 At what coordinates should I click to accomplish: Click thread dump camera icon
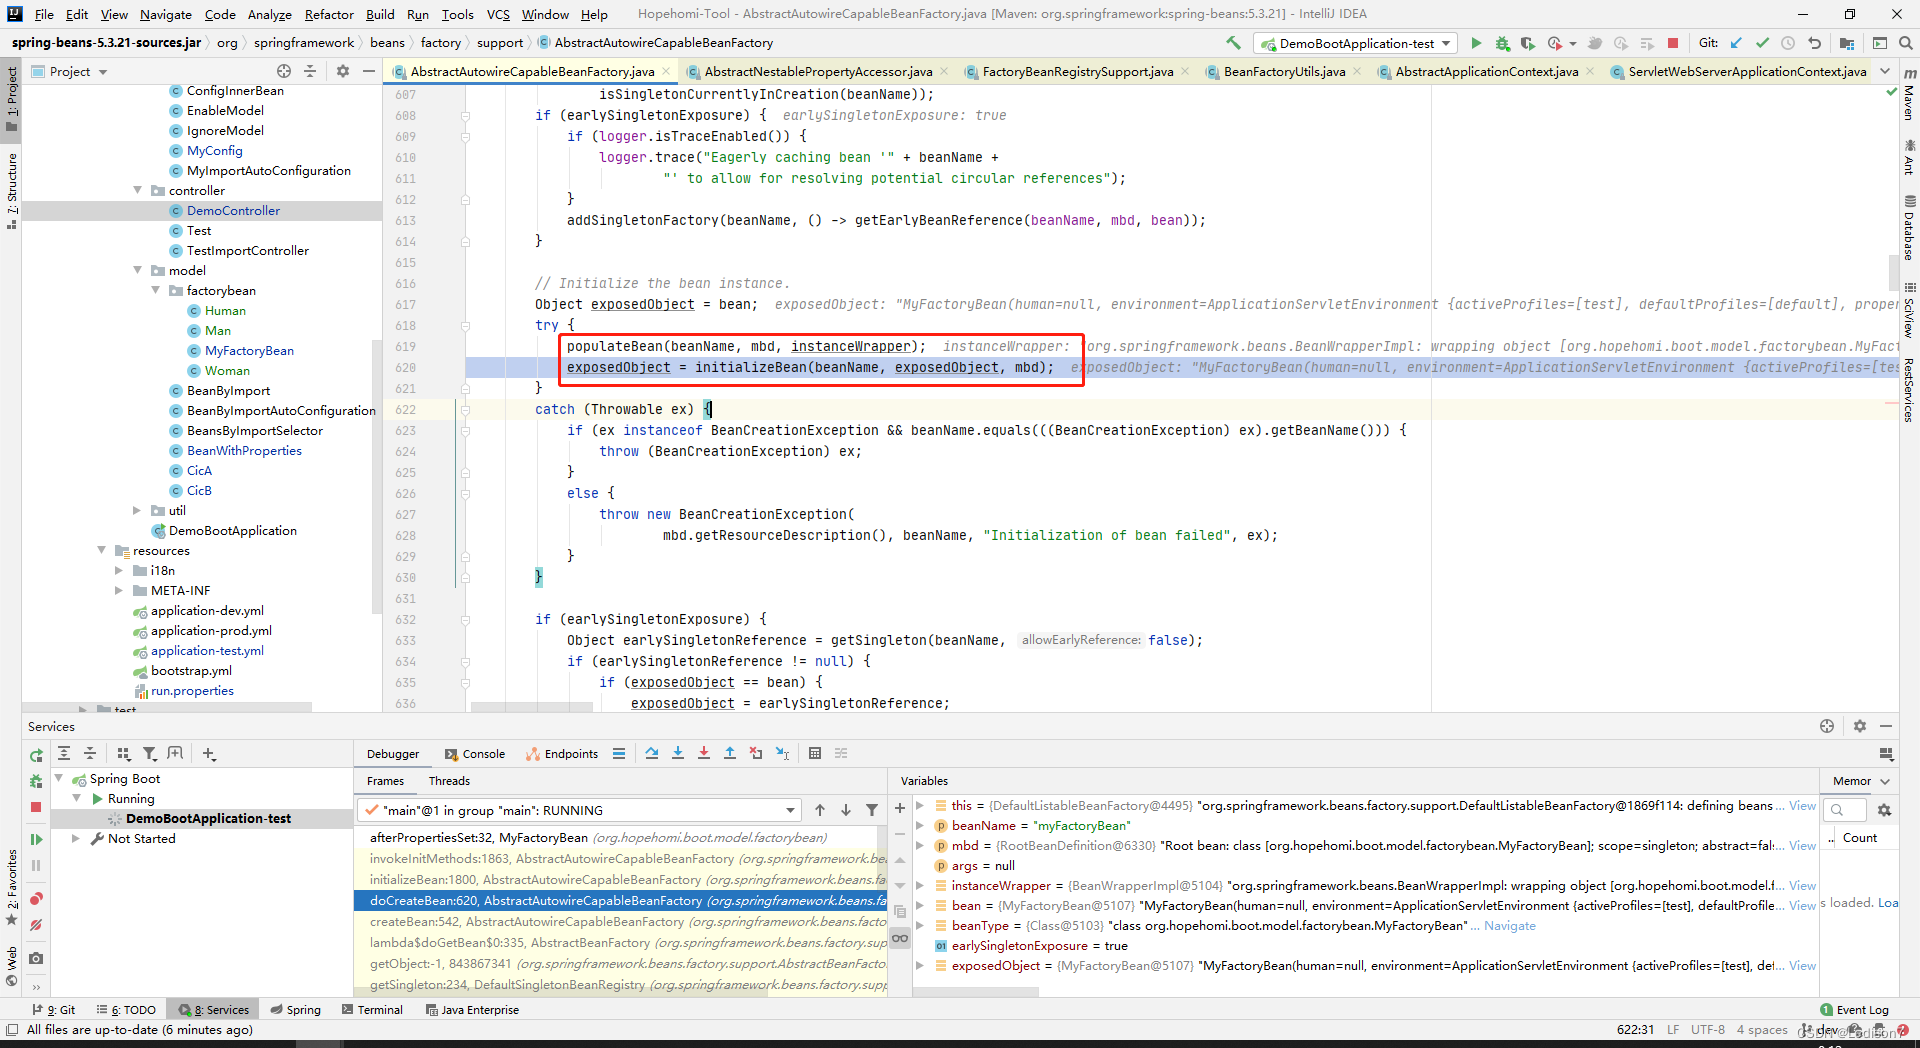point(36,958)
